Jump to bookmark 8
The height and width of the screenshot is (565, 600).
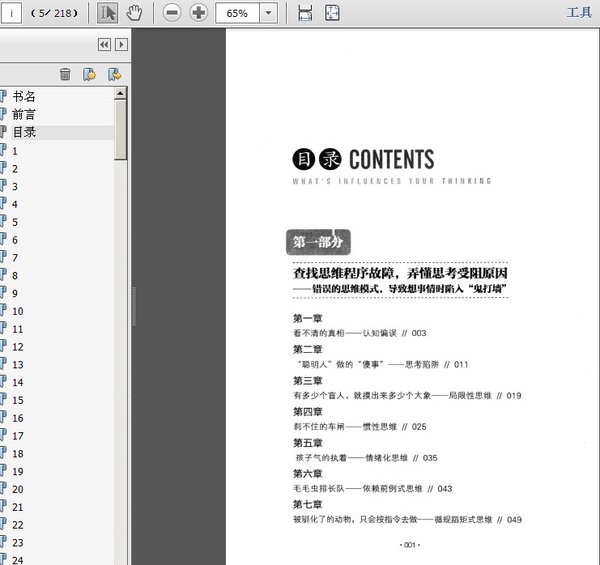coord(15,275)
